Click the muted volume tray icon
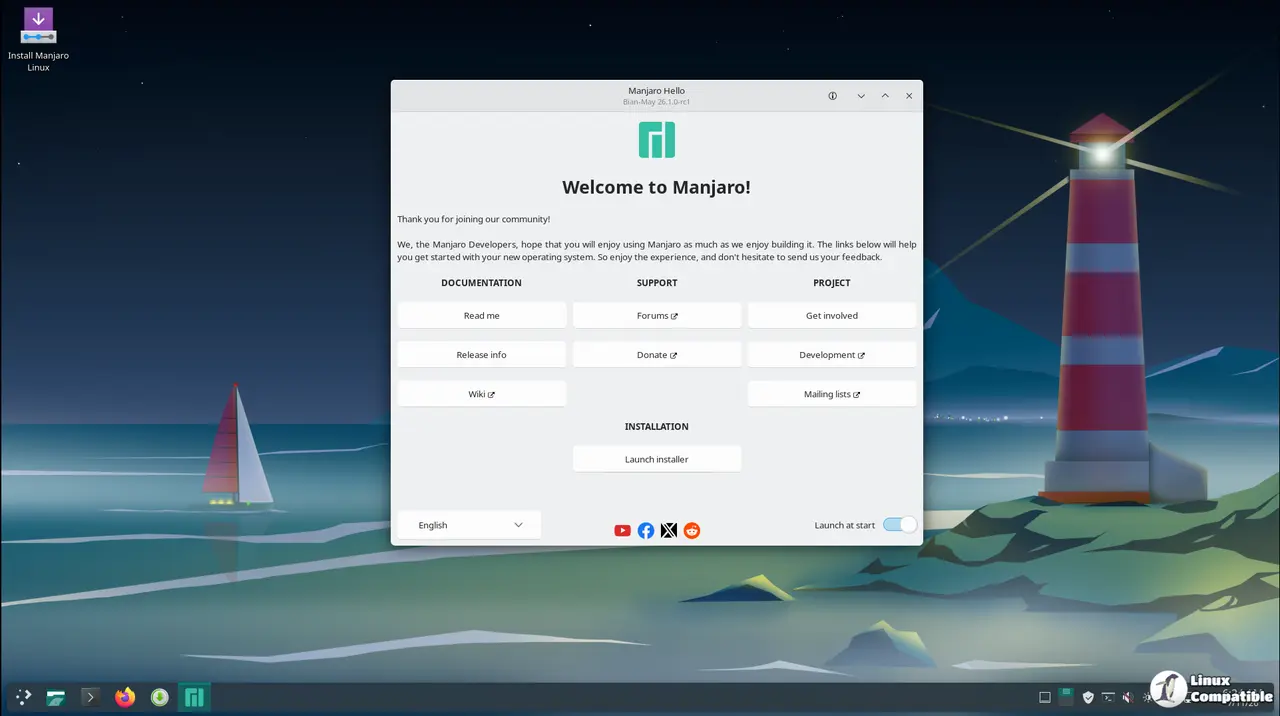The width and height of the screenshot is (1280, 716). tap(1127, 697)
